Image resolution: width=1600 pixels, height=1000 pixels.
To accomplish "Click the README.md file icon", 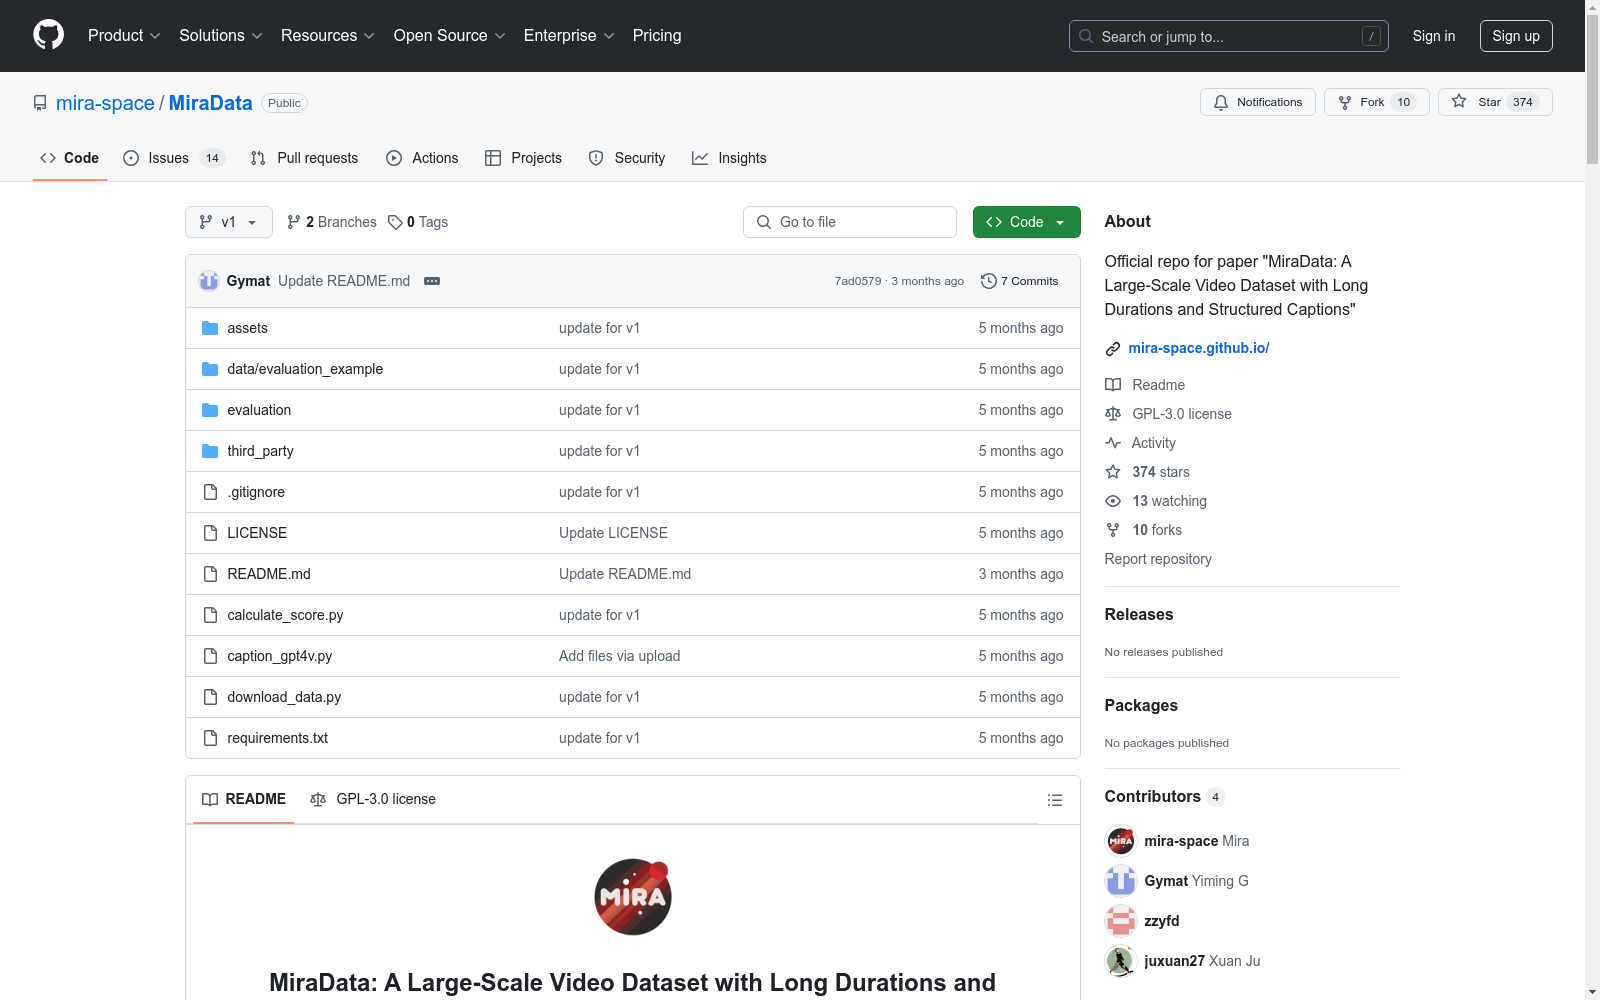I will [210, 574].
